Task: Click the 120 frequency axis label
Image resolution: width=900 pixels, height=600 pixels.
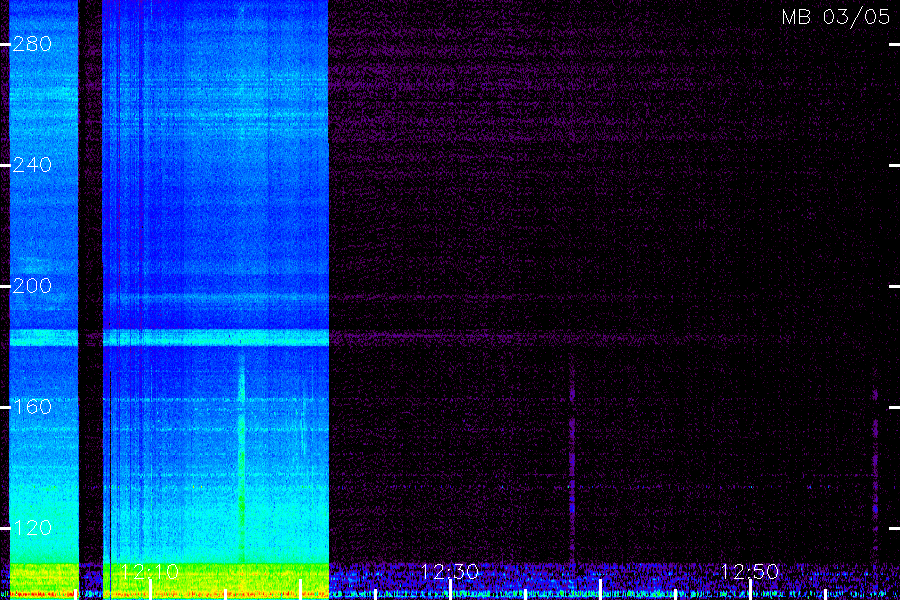Action: 32,528
